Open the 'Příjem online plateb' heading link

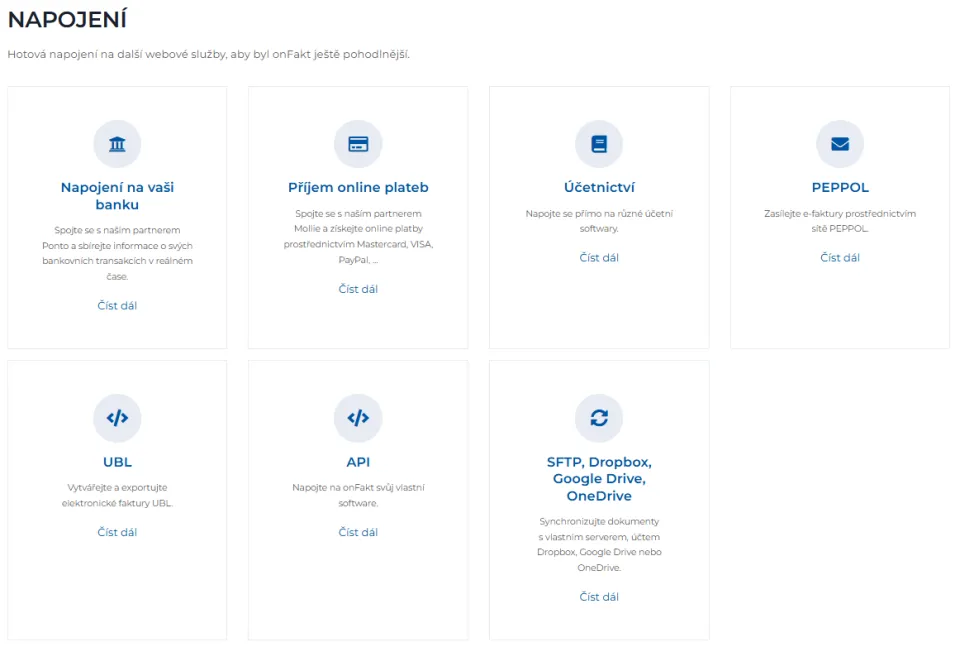(358, 187)
